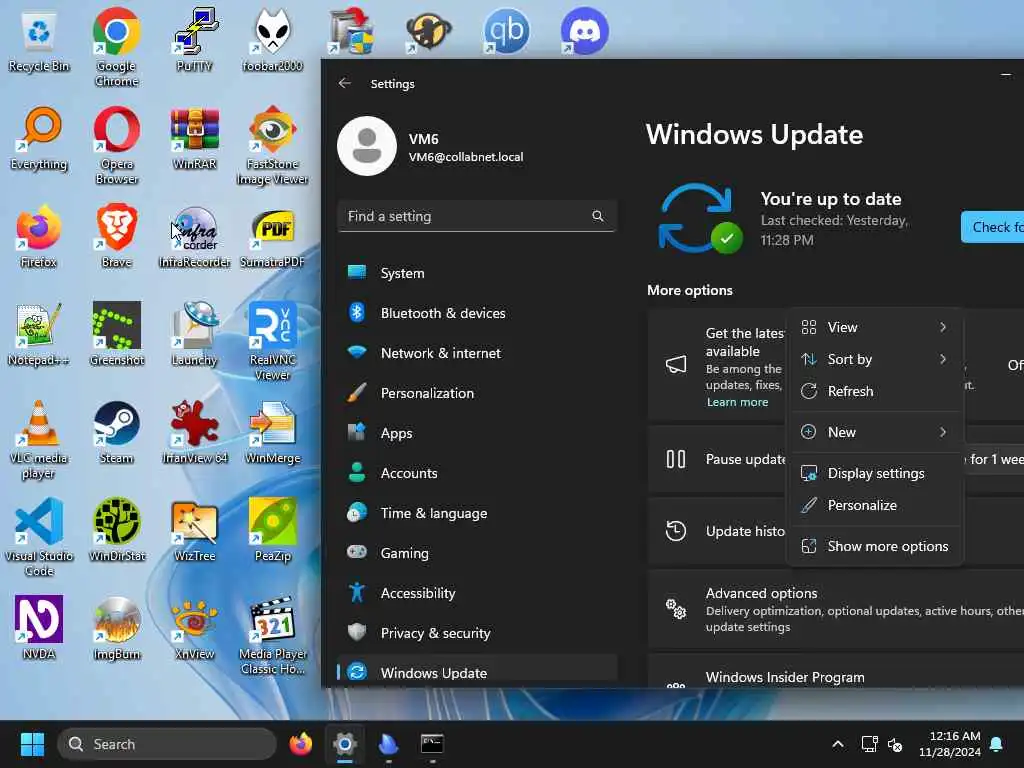Show hidden system tray icons
The height and width of the screenshot is (768, 1024).
coord(837,744)
